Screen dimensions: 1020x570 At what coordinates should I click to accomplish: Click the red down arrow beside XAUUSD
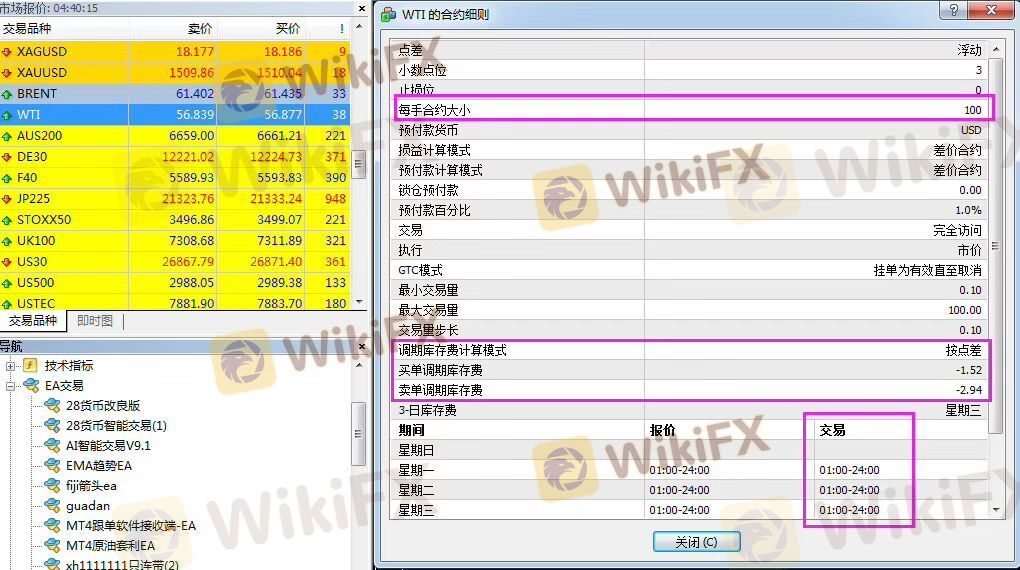pos(7,73)
